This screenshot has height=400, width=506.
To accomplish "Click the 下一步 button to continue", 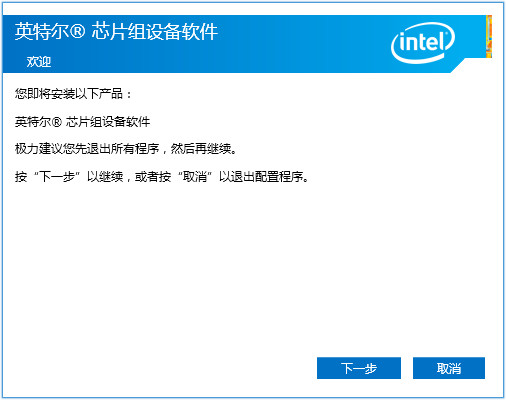I will (359, 368).
